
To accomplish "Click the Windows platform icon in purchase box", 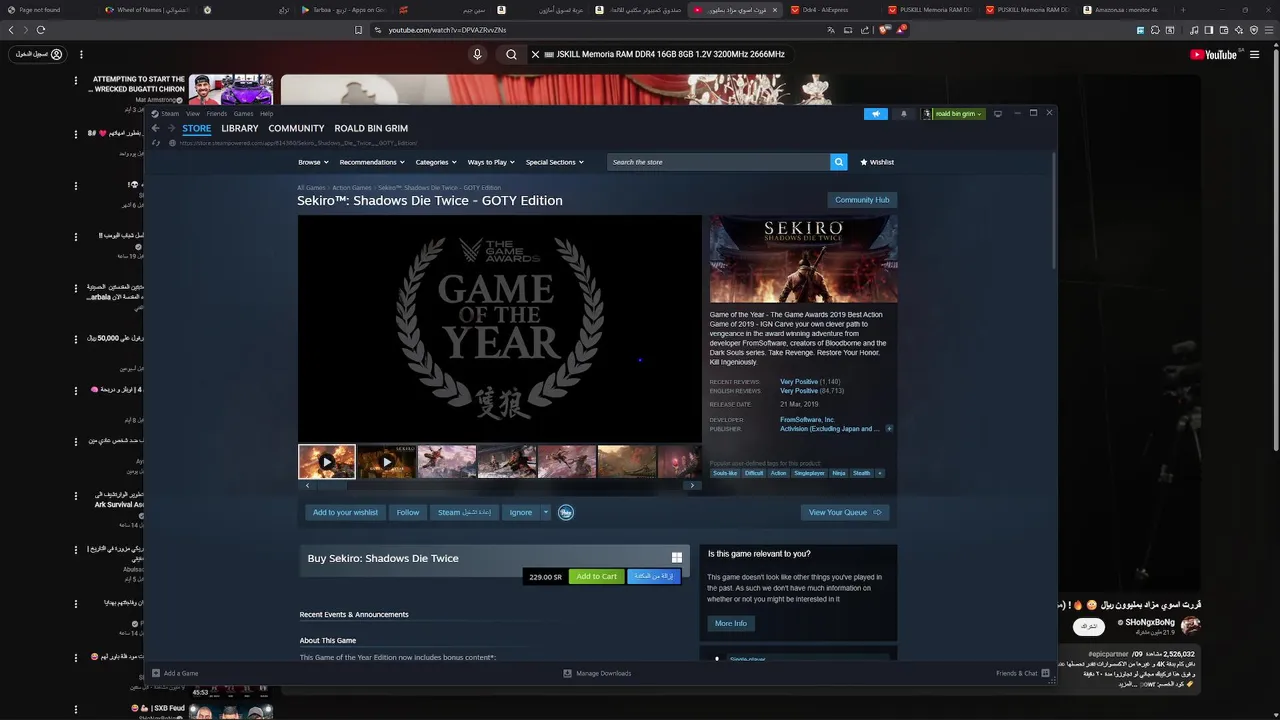I will tap(677, 558).
